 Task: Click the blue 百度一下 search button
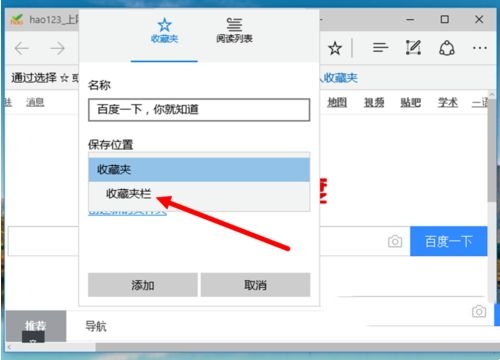click(x=449, y=241)
